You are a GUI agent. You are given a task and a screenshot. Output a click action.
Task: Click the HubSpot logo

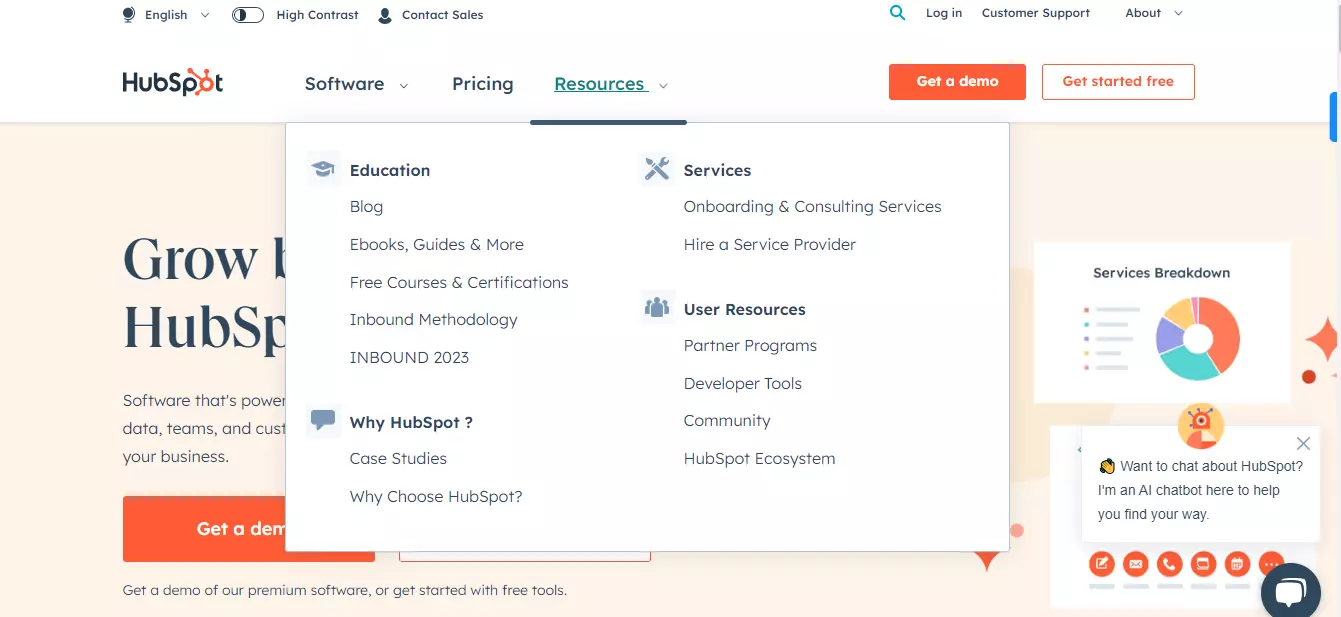click(x=173, y=82)
